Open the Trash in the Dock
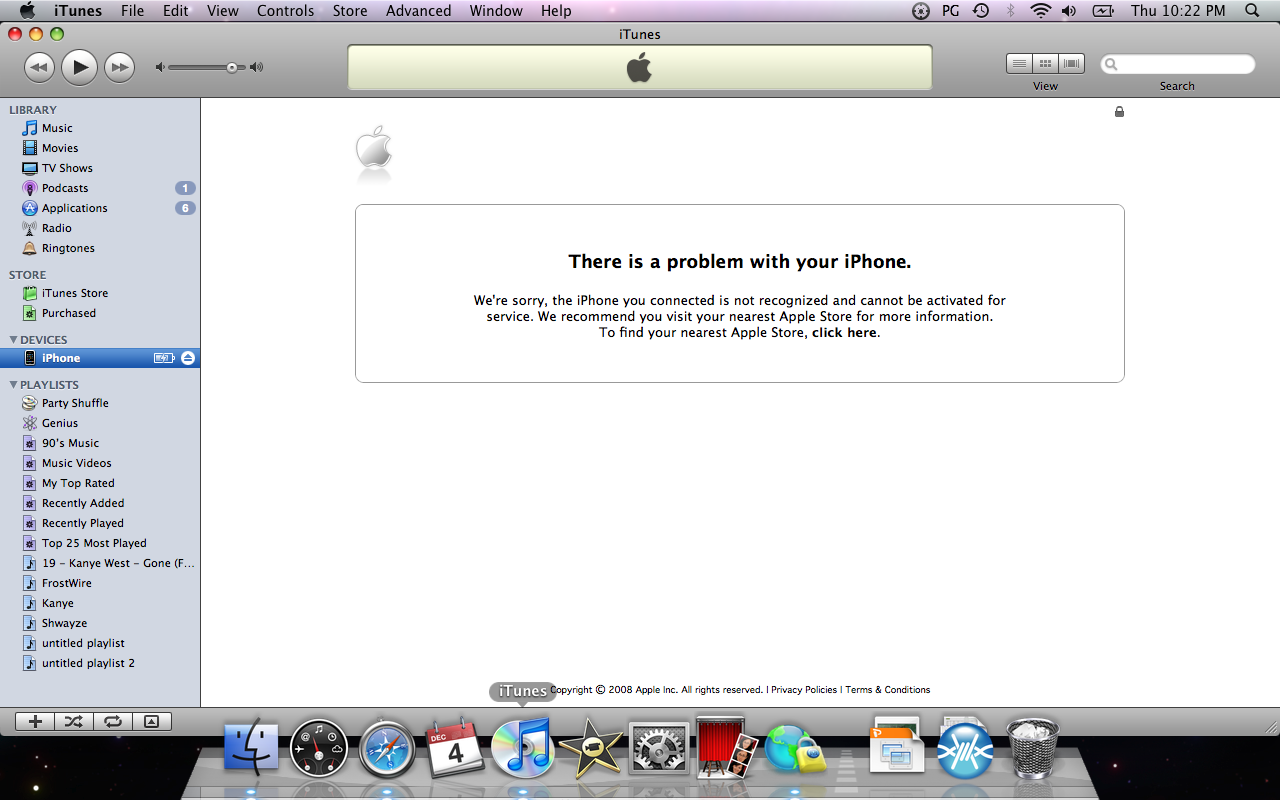 [x=1032, y=747]
